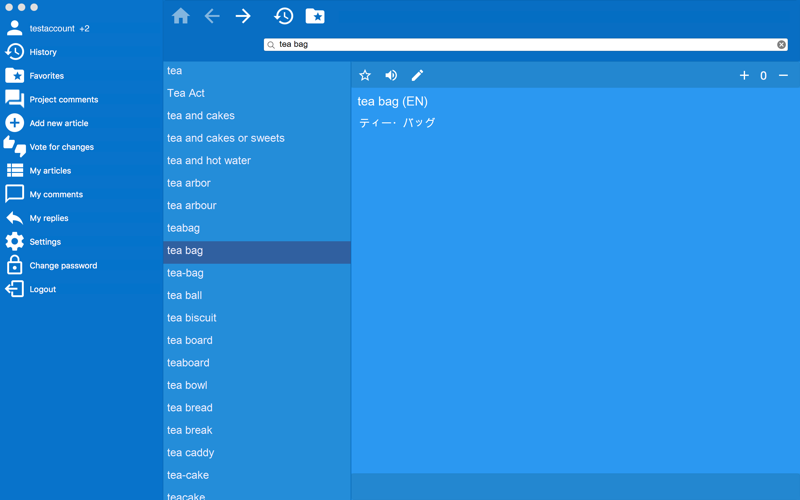The height and width of the screenshot is (500, 800).
Task: Open the Settings label
Action: 45,242
